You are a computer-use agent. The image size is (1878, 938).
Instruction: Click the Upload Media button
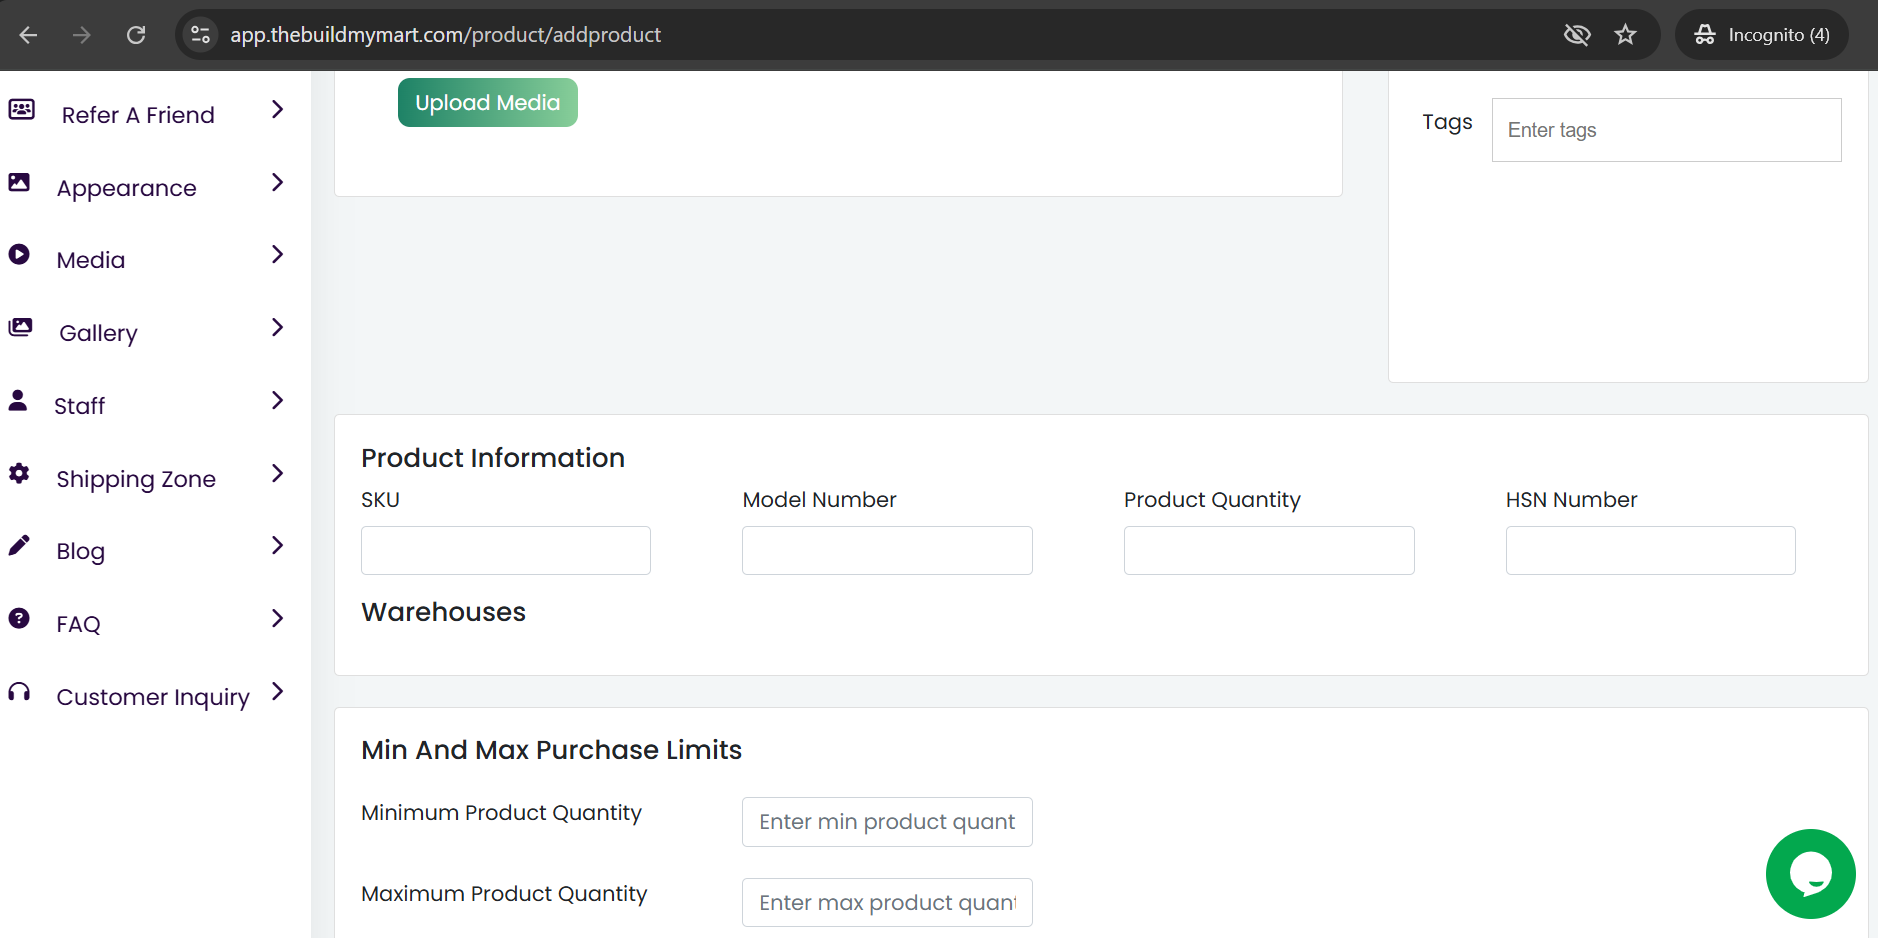point(488,103)
